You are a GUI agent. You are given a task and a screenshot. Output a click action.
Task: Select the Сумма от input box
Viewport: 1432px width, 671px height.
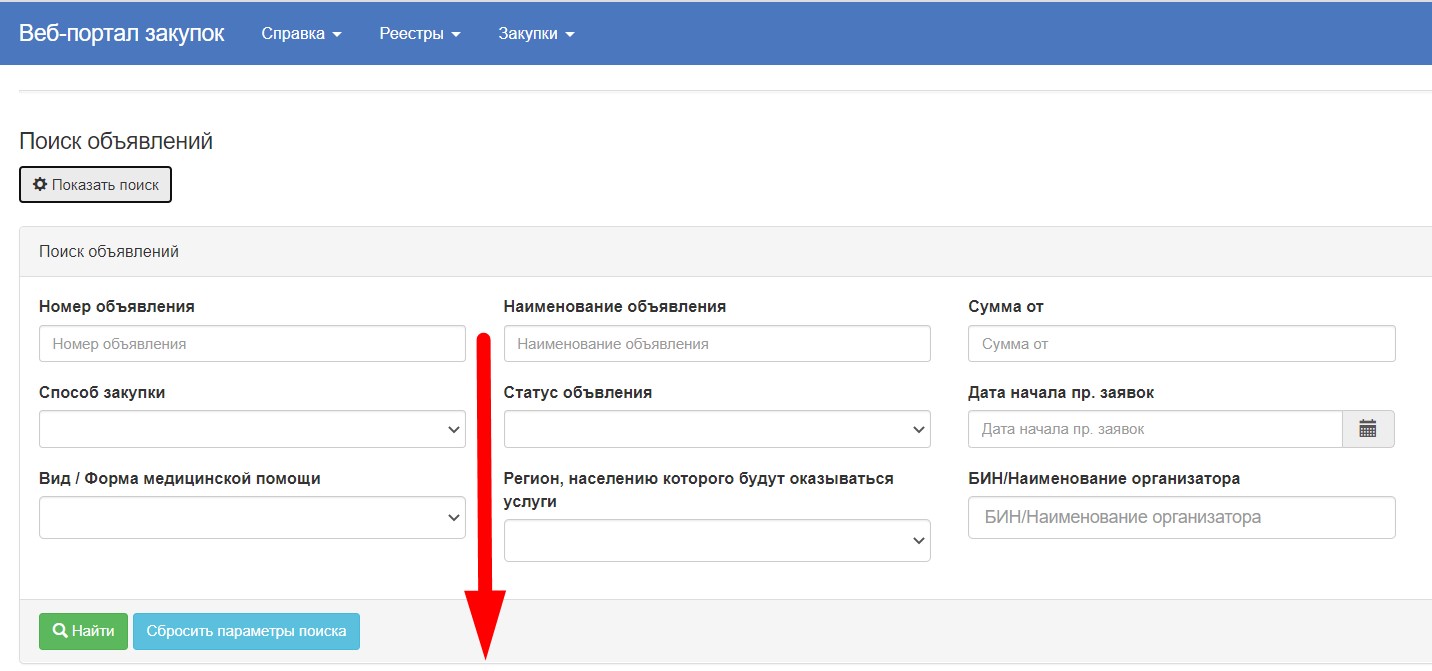[1181, 343]
